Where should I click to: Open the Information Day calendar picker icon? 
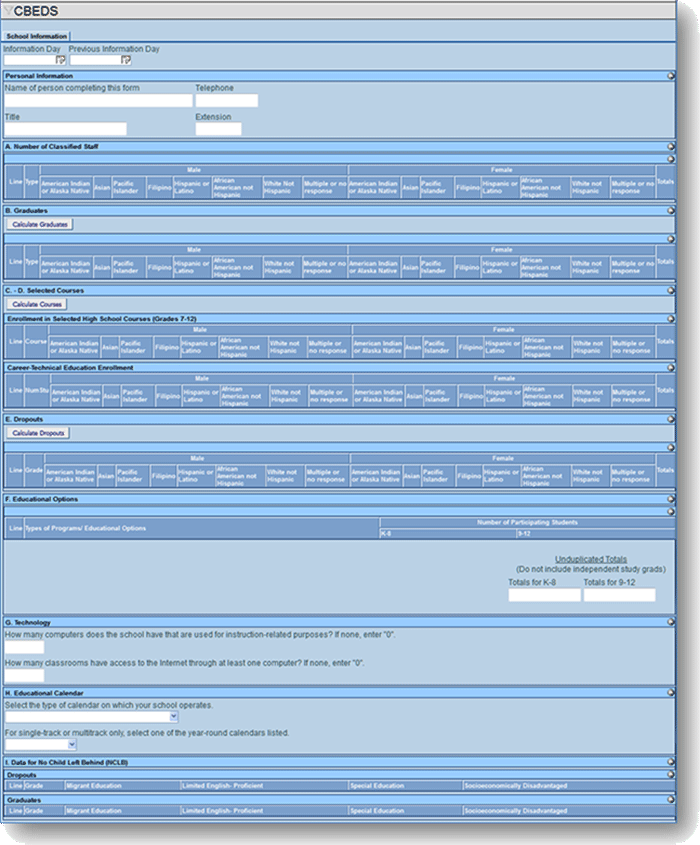60,60
